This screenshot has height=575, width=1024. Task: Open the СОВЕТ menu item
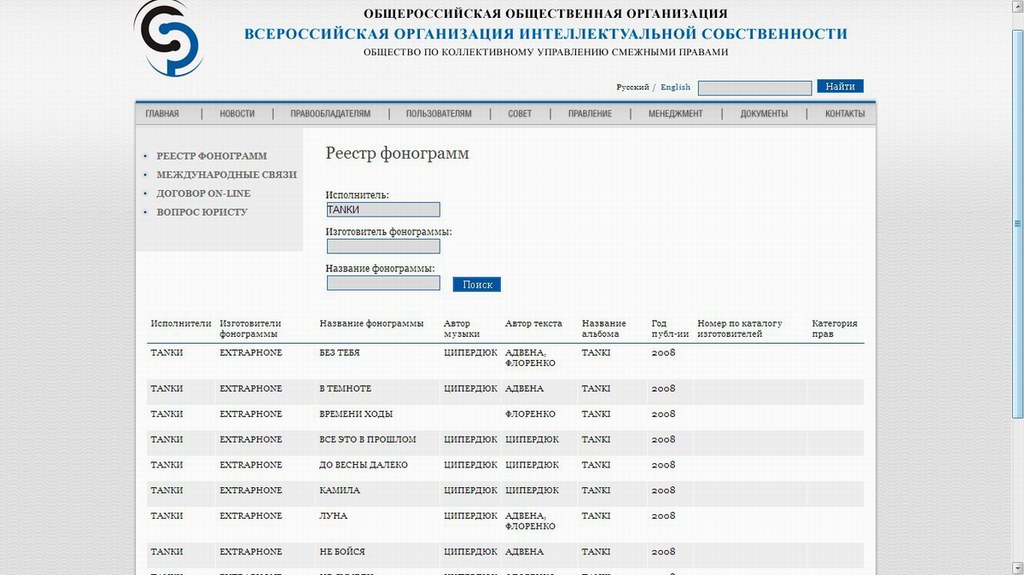520,114
